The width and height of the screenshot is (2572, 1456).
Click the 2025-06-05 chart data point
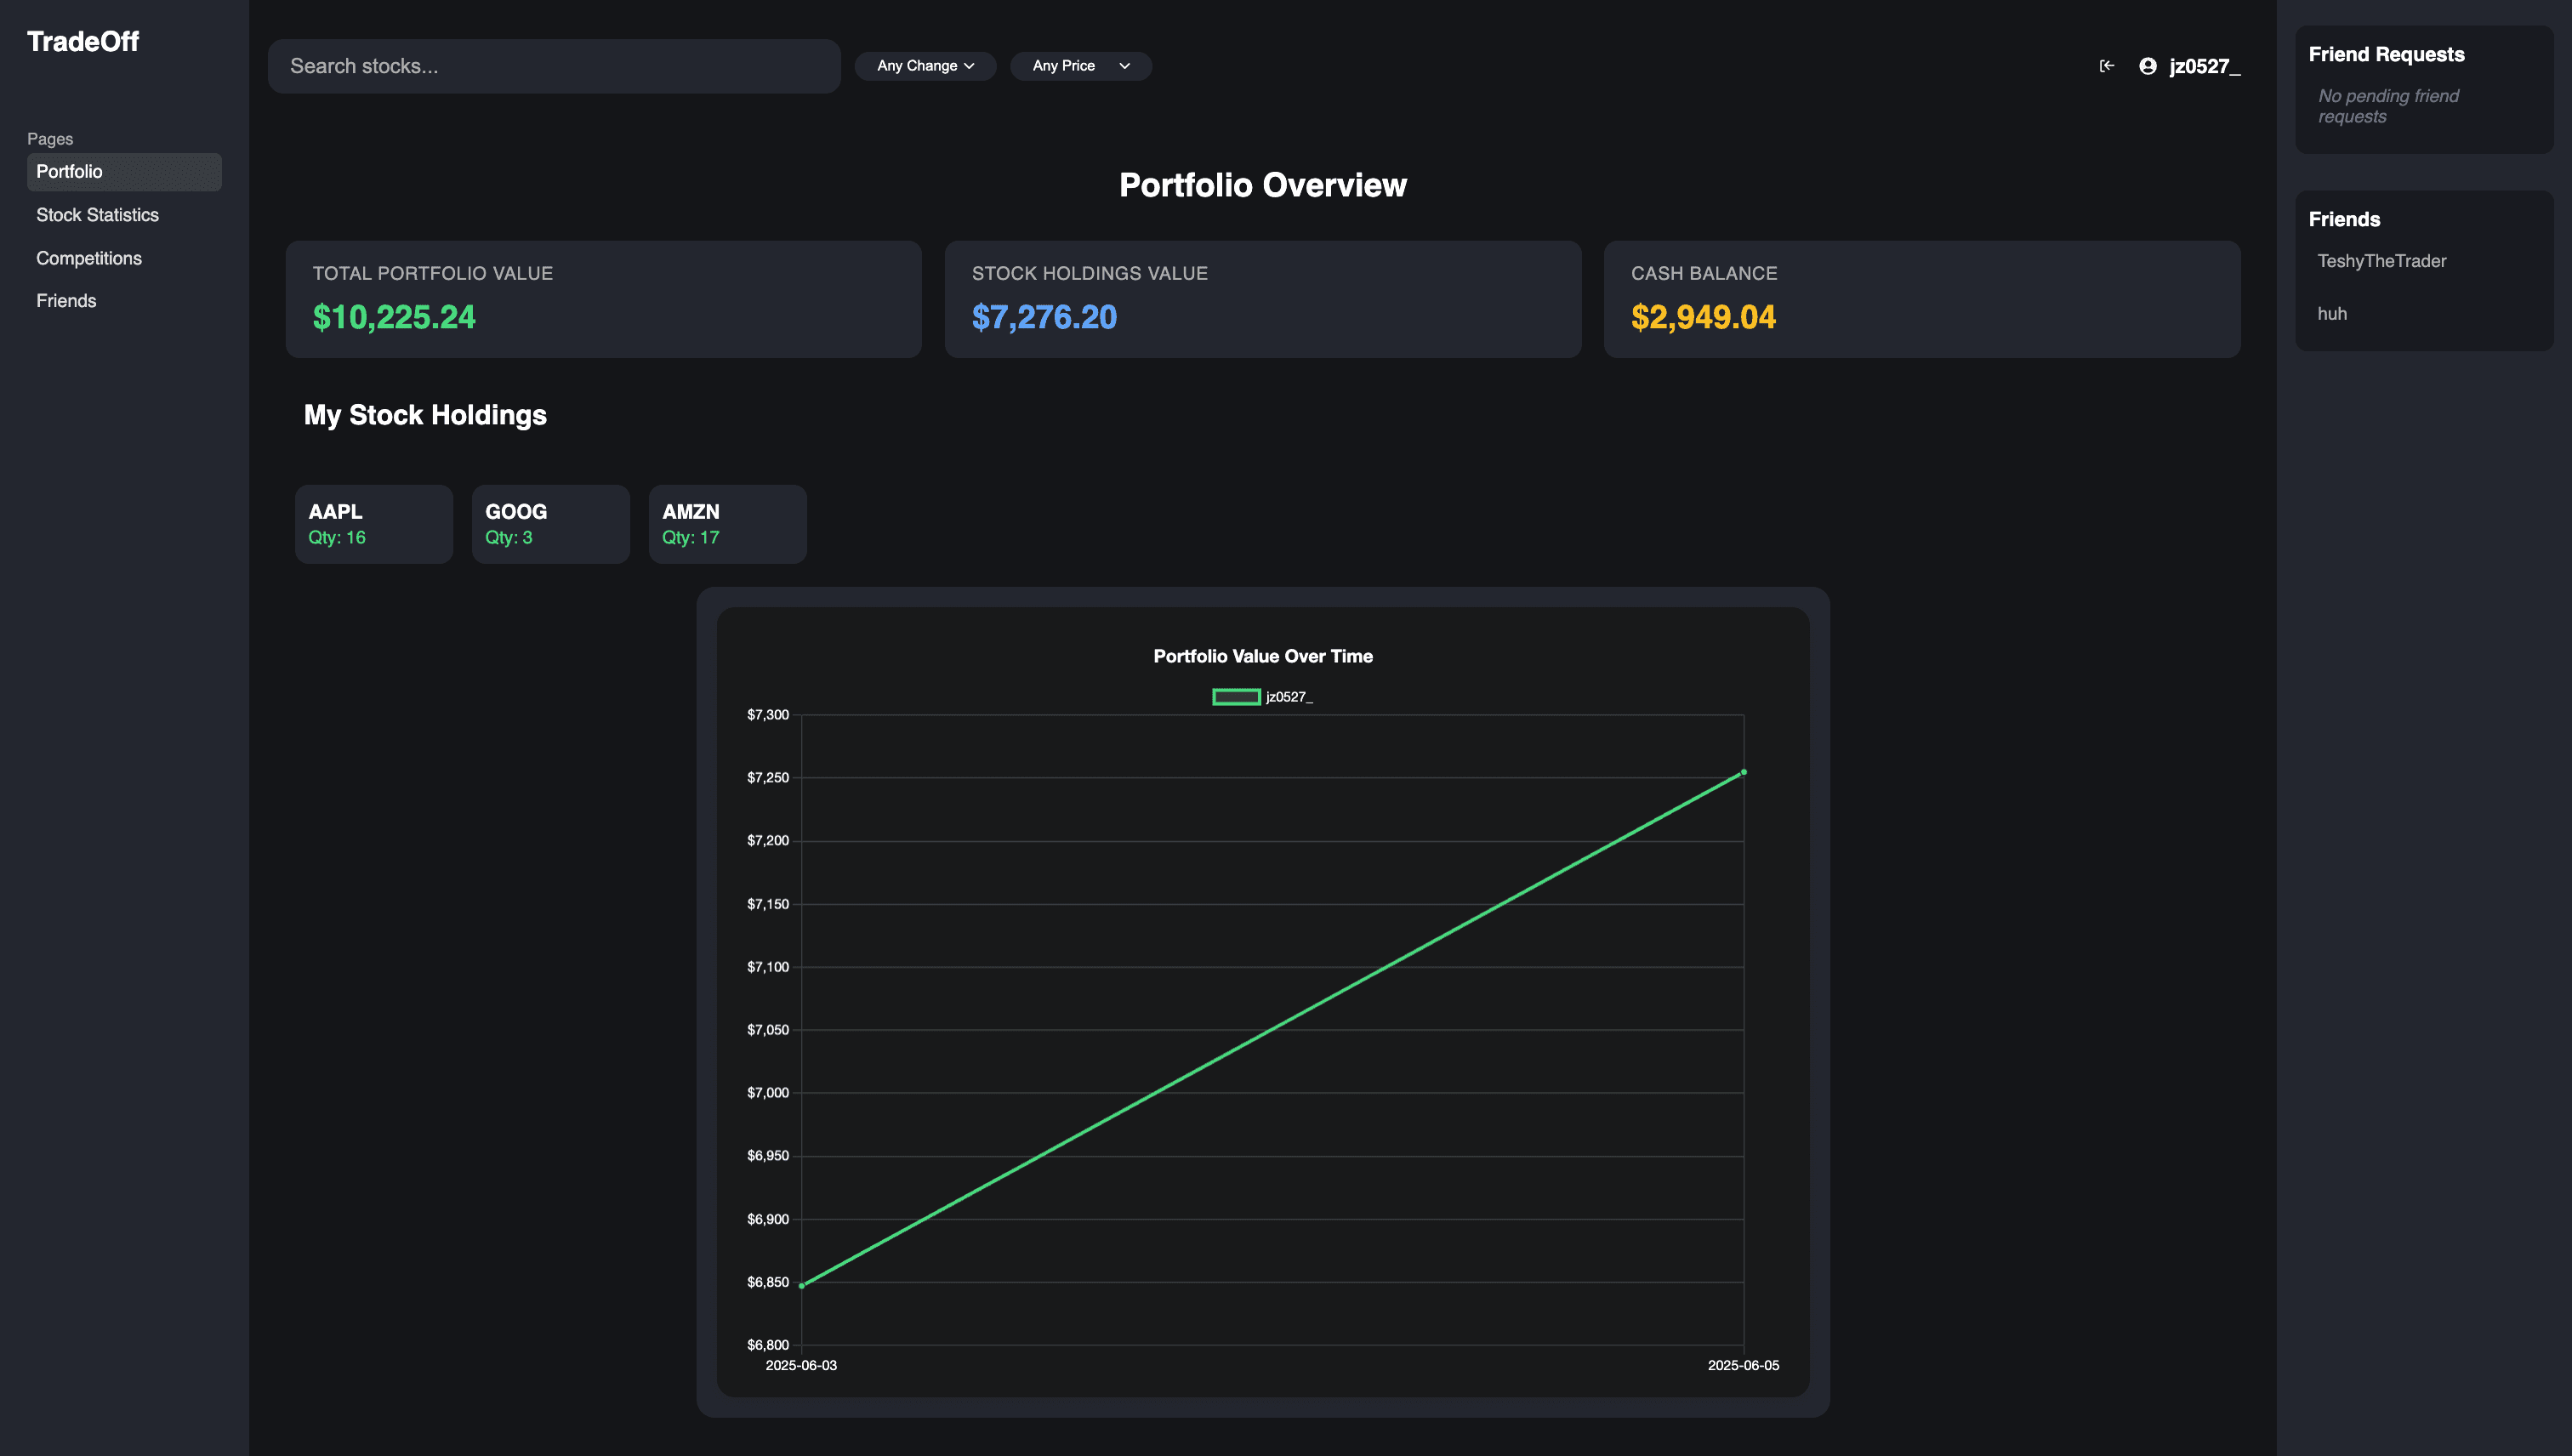pyautogui.click(x=1743, y=772)
